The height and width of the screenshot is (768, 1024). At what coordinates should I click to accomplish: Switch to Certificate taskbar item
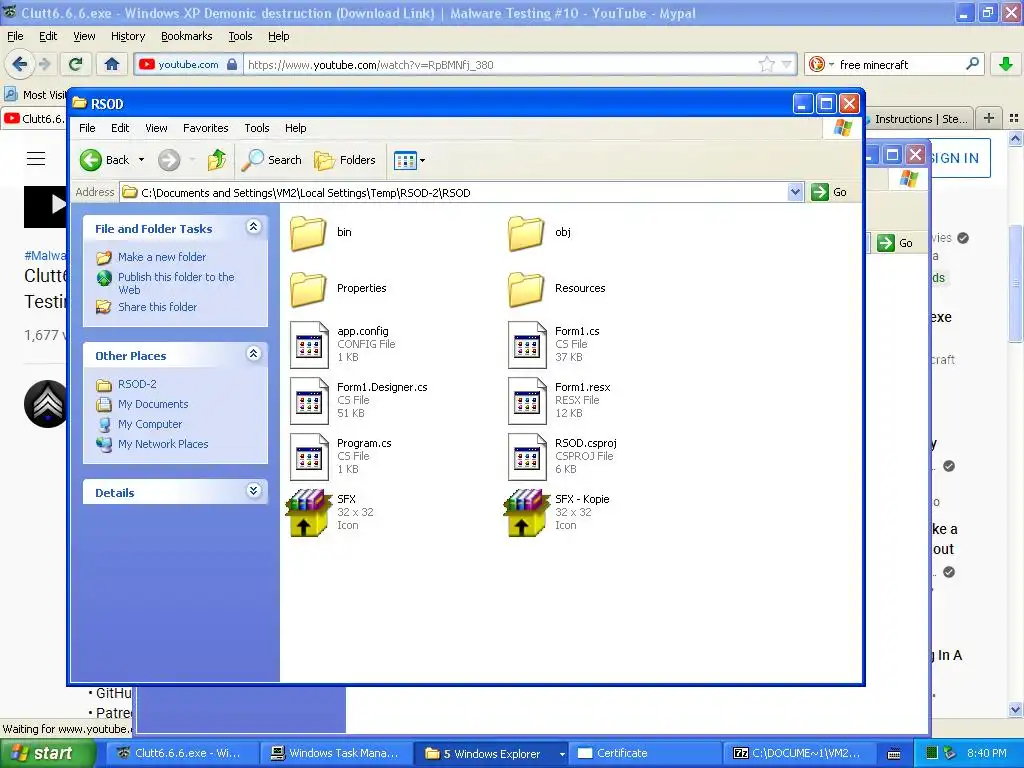point(645,754)
